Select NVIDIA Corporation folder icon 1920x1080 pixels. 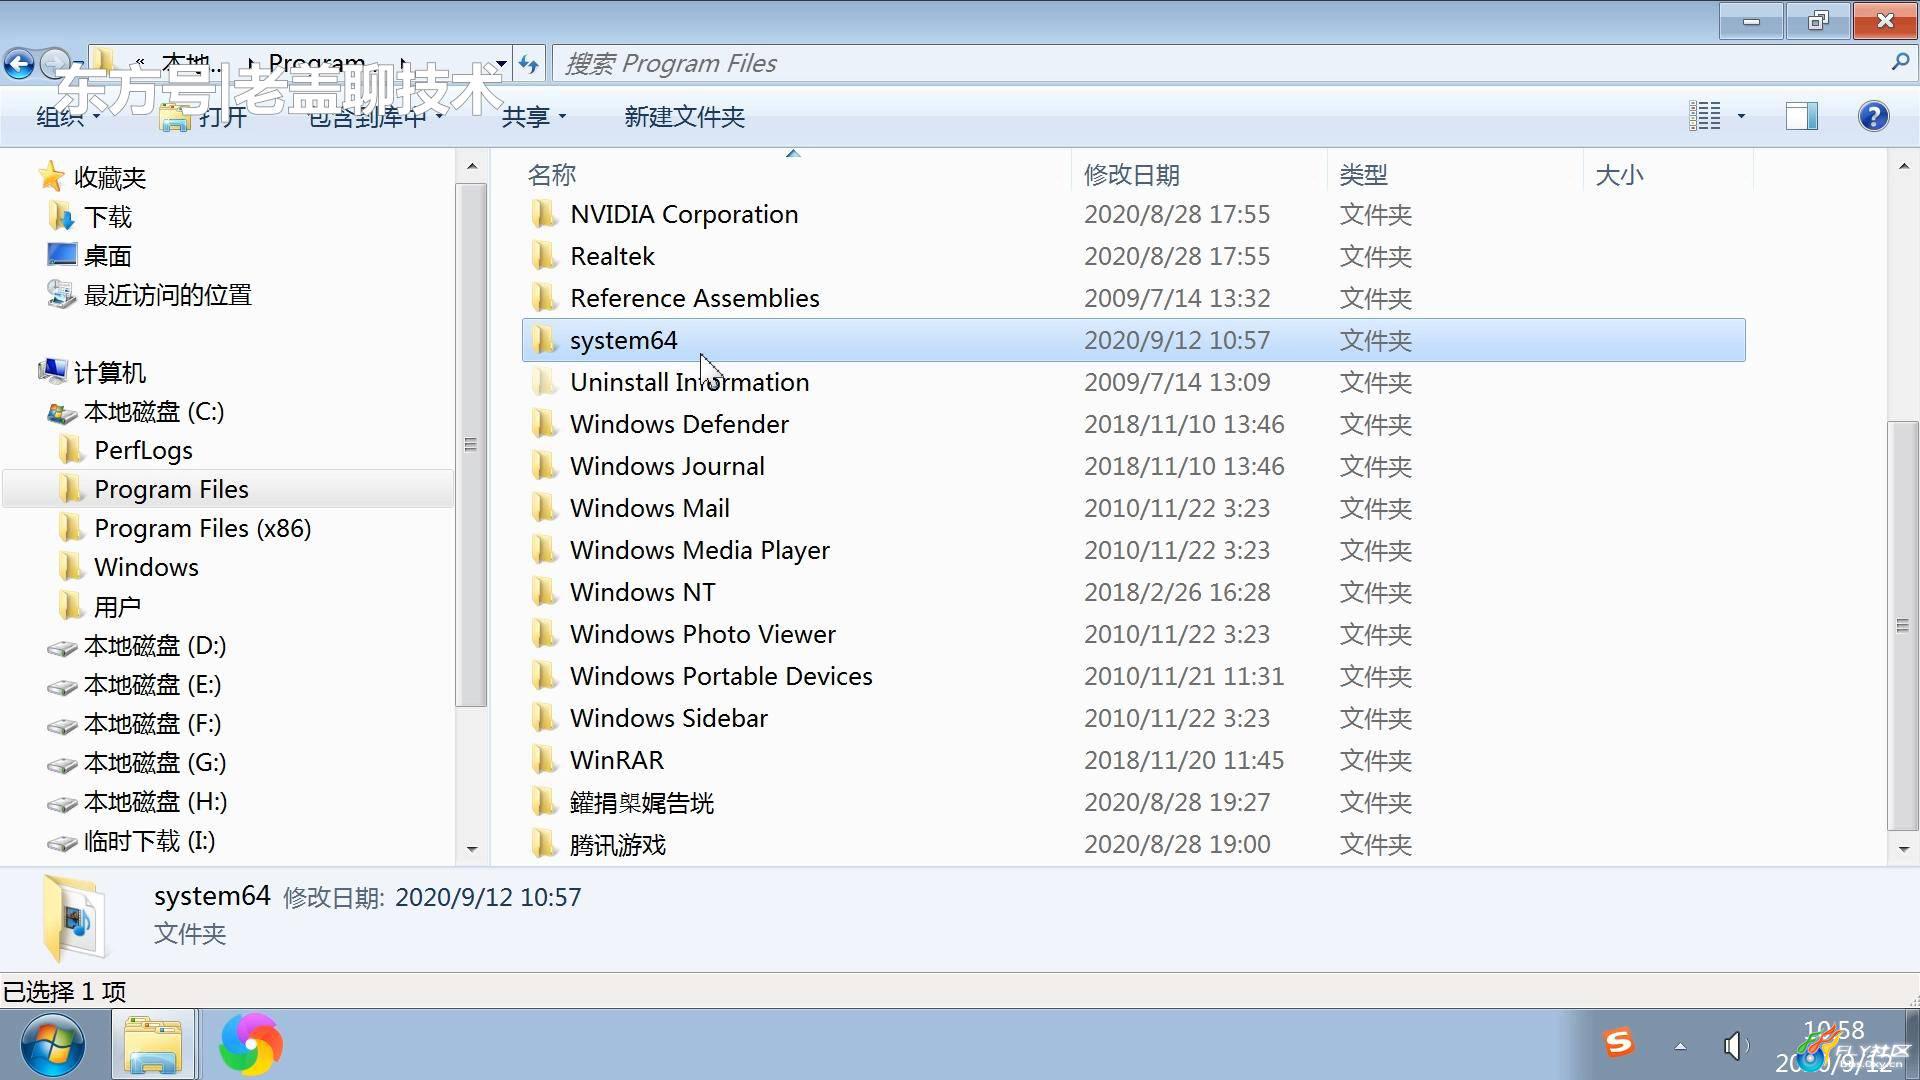point(544,214)
